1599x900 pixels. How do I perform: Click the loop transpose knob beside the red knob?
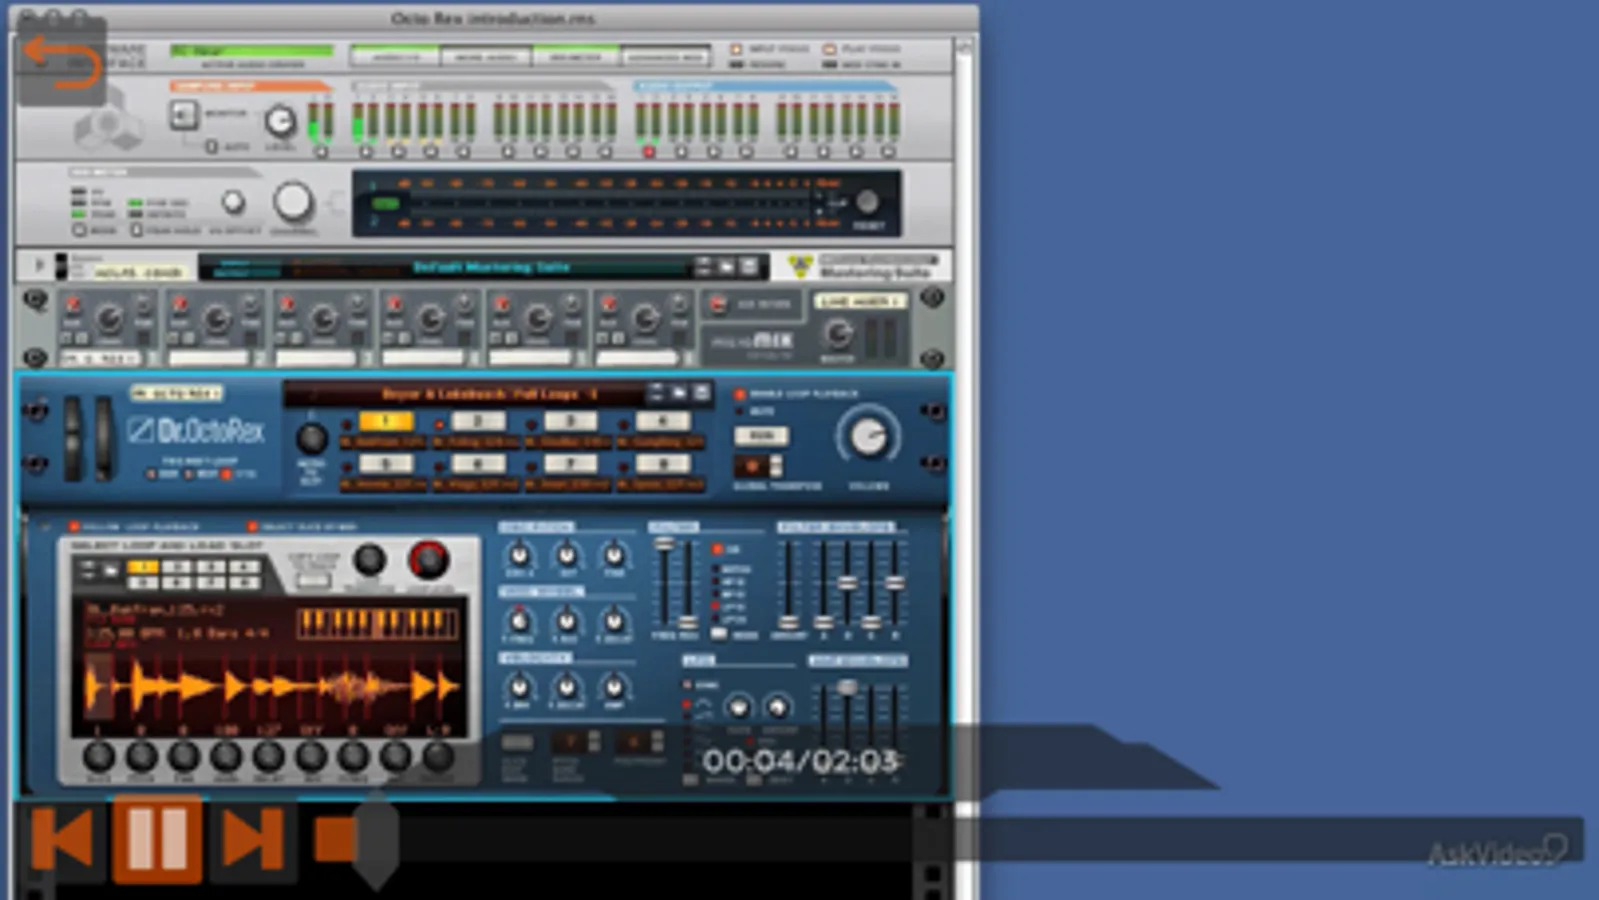pyautogui.click(x=370, y=560)
